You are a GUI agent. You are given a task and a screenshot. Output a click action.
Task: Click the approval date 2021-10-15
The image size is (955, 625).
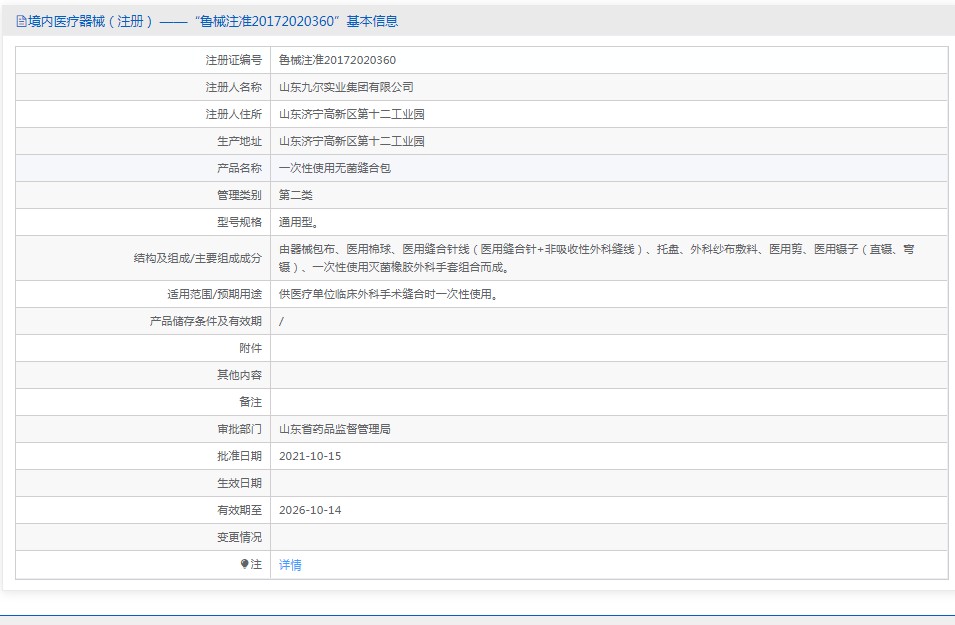310,456
